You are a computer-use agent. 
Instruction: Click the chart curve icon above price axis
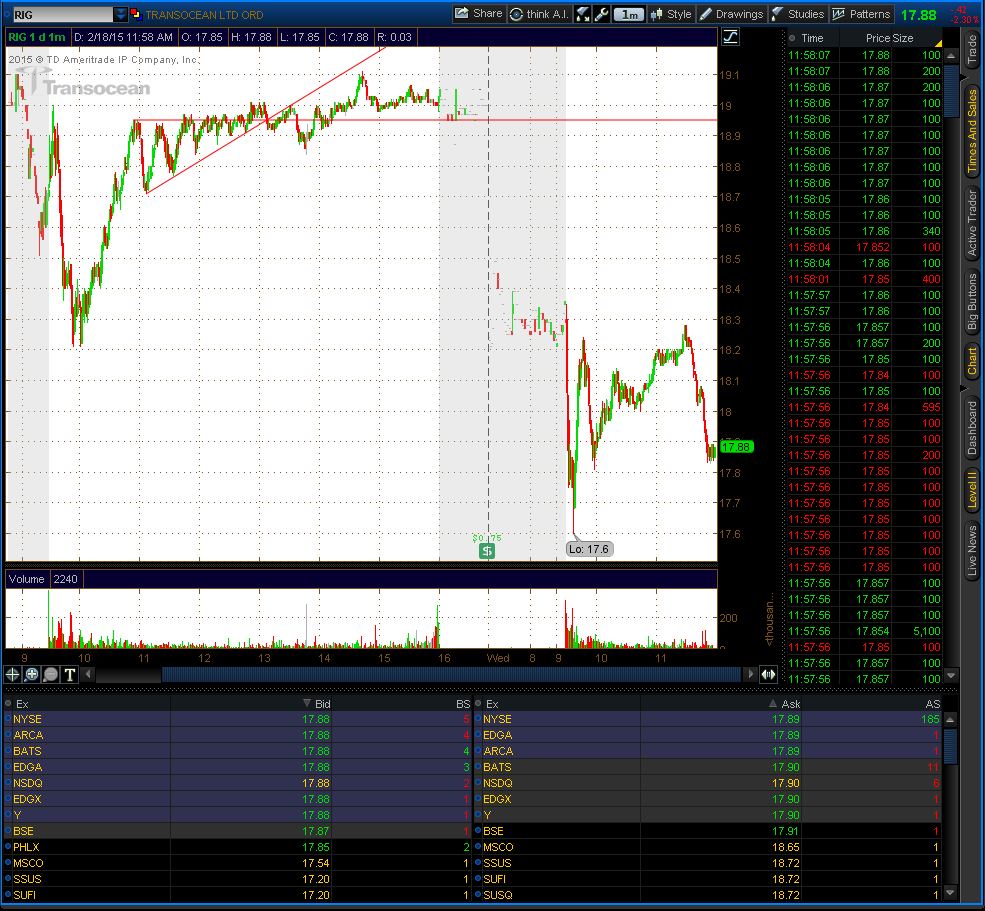click(x=730, y=36)
